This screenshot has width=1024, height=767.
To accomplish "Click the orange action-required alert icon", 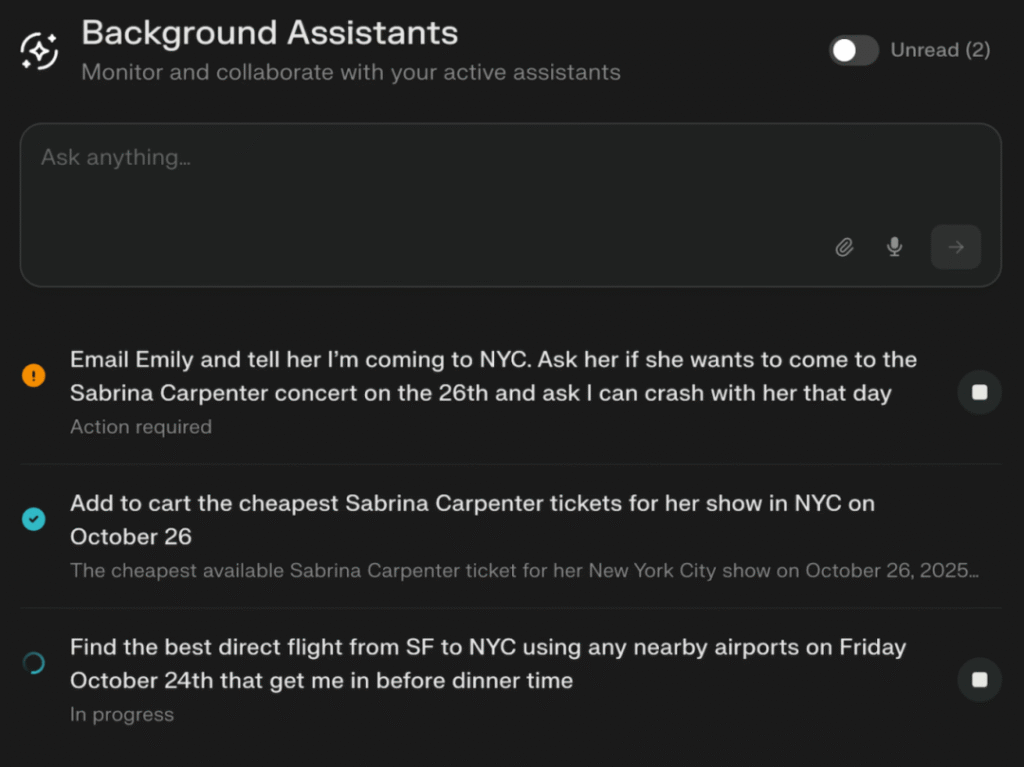I will [34, 376].
